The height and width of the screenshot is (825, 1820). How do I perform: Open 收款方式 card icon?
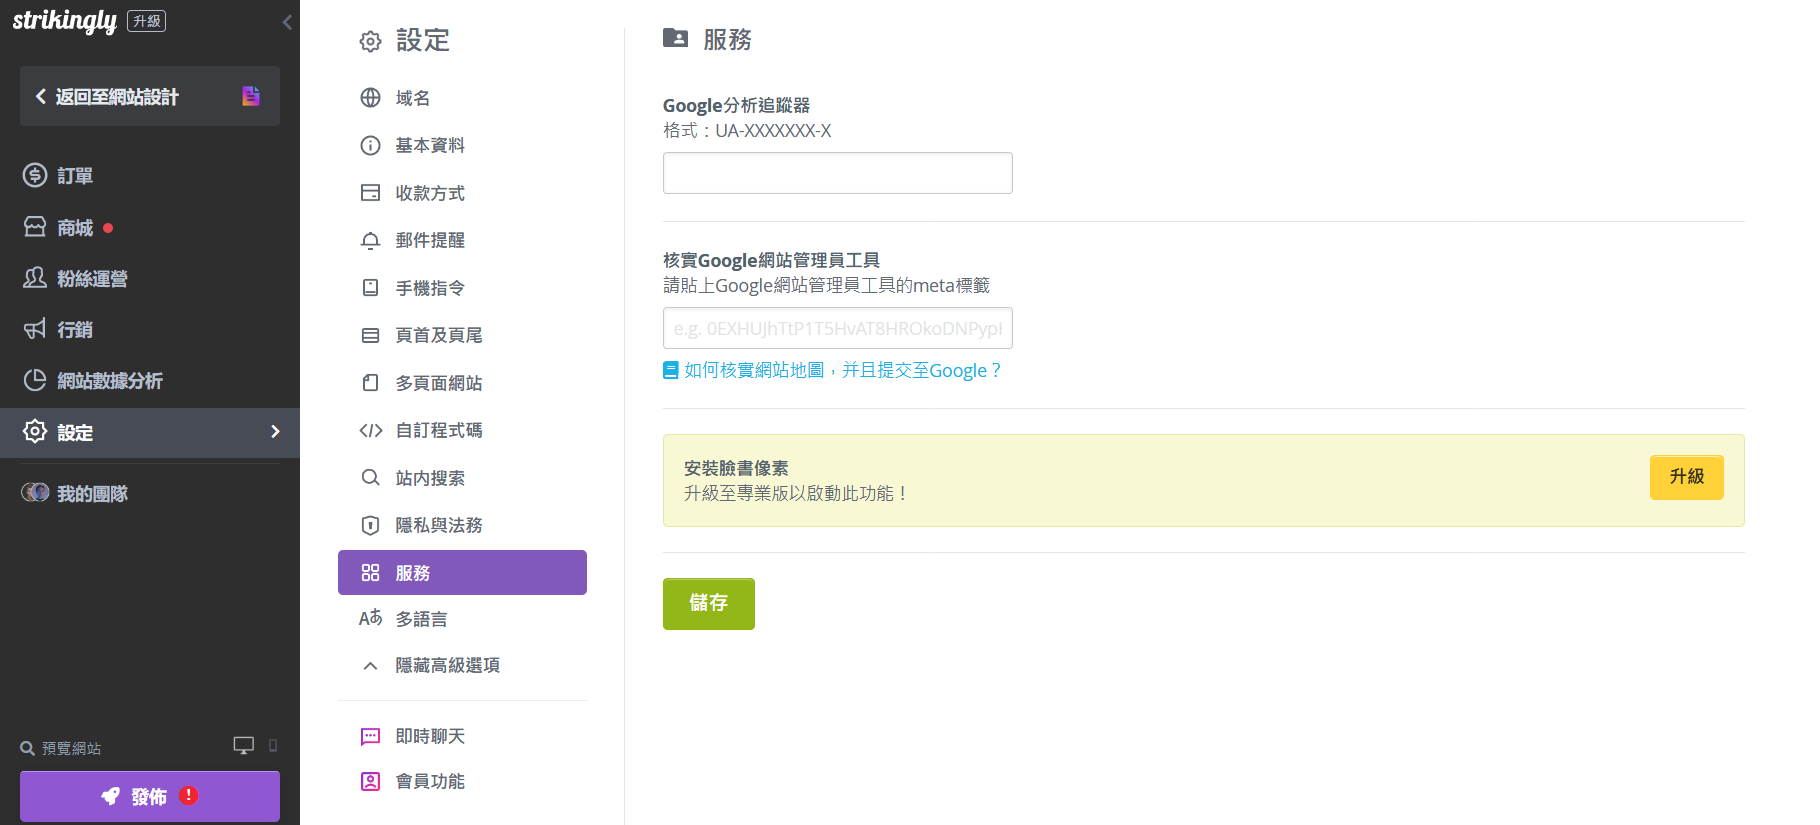click(x=371, y=193)
